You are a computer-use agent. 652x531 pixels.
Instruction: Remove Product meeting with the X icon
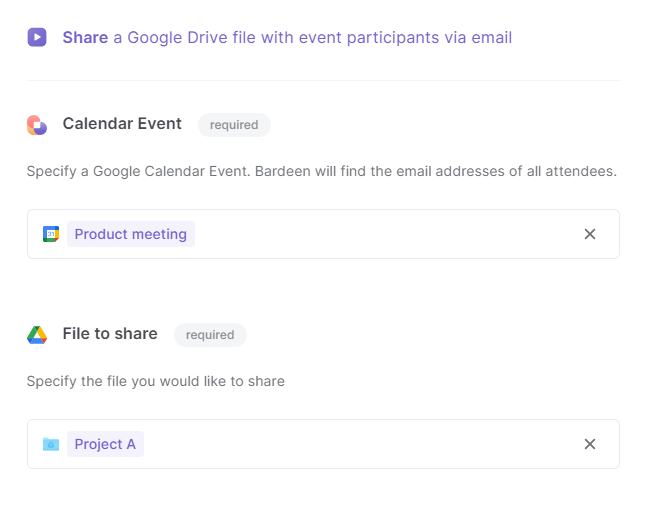(590, 234)
